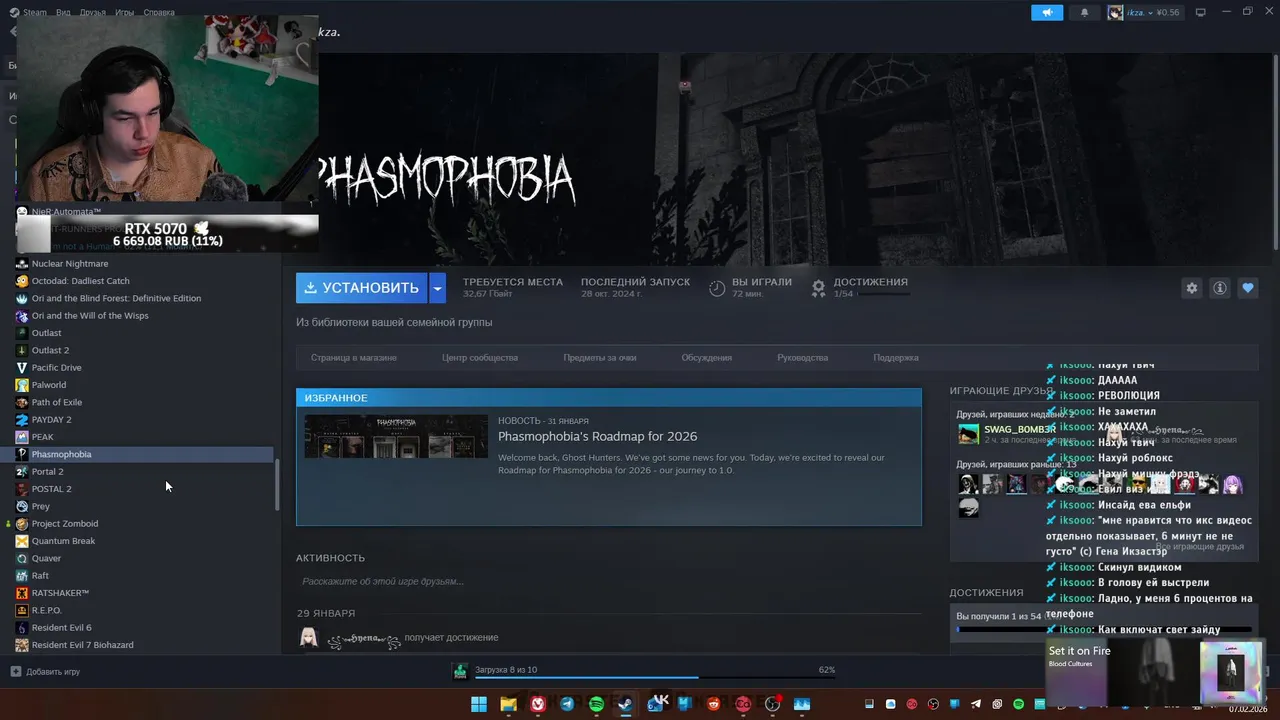Select PEAK in library list
Image resolution: width=1280 pixels, height=720 pixels.
43,437
